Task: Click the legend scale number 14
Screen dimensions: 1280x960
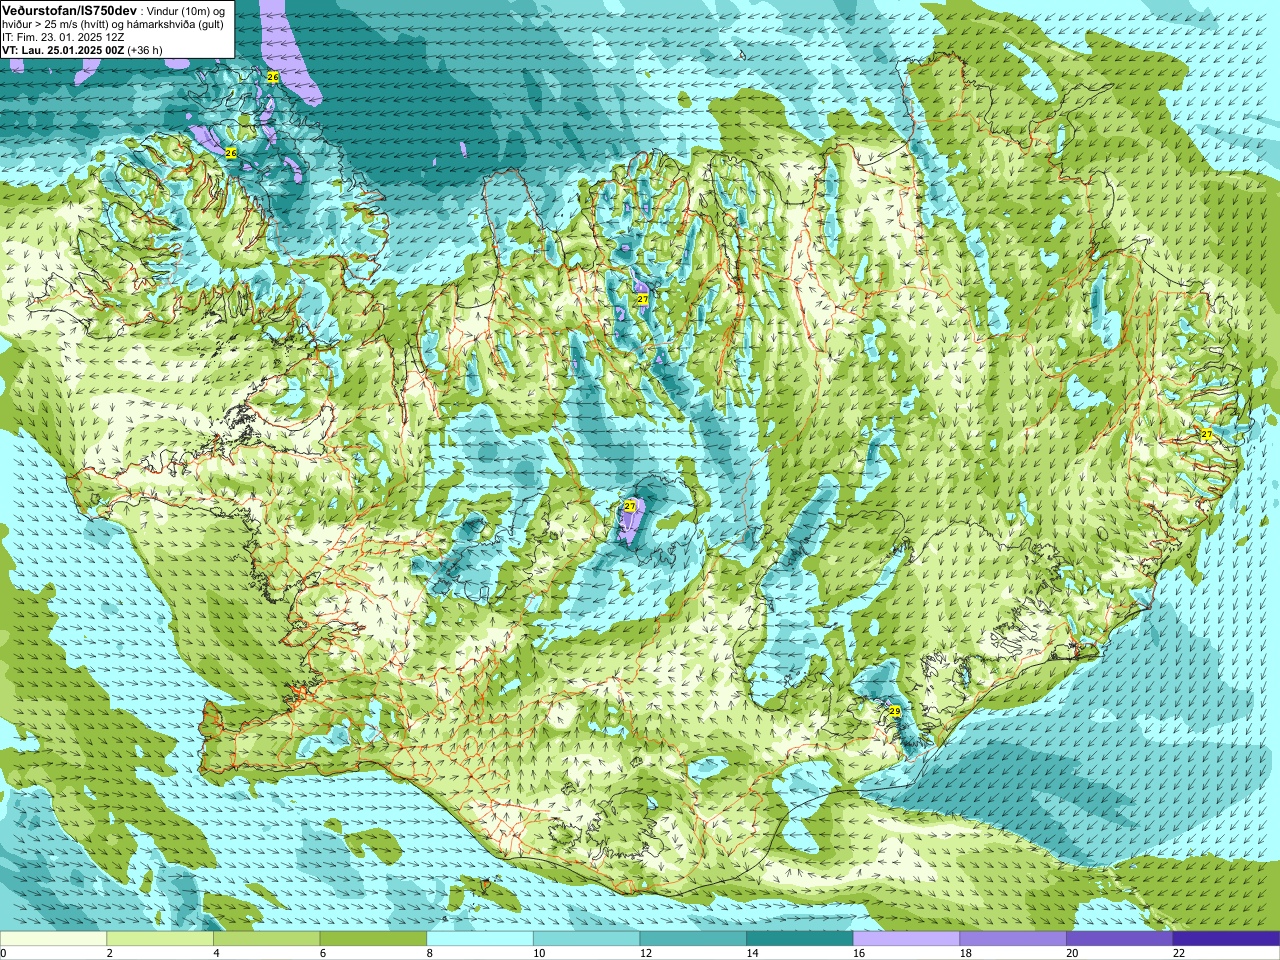Action: 752,953
